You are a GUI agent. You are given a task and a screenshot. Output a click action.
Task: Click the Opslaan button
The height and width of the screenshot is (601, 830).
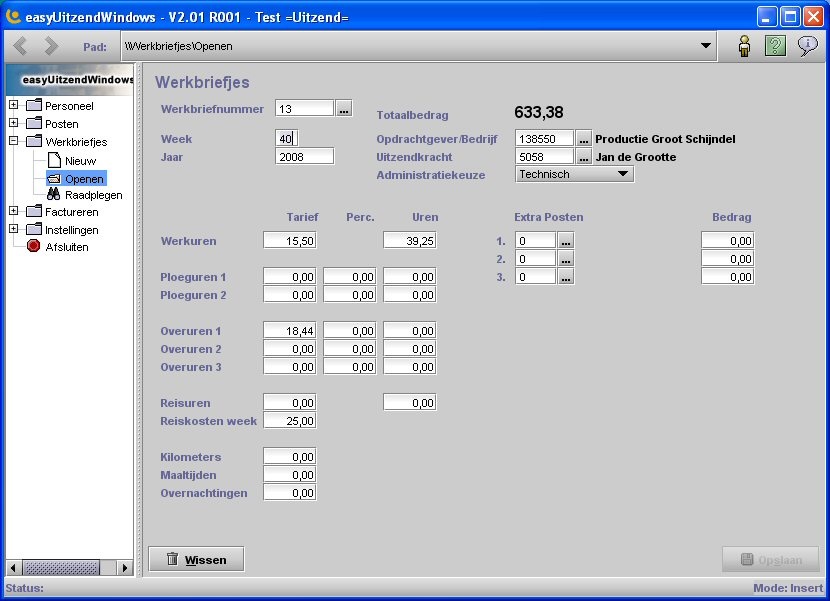coord(771,559)
